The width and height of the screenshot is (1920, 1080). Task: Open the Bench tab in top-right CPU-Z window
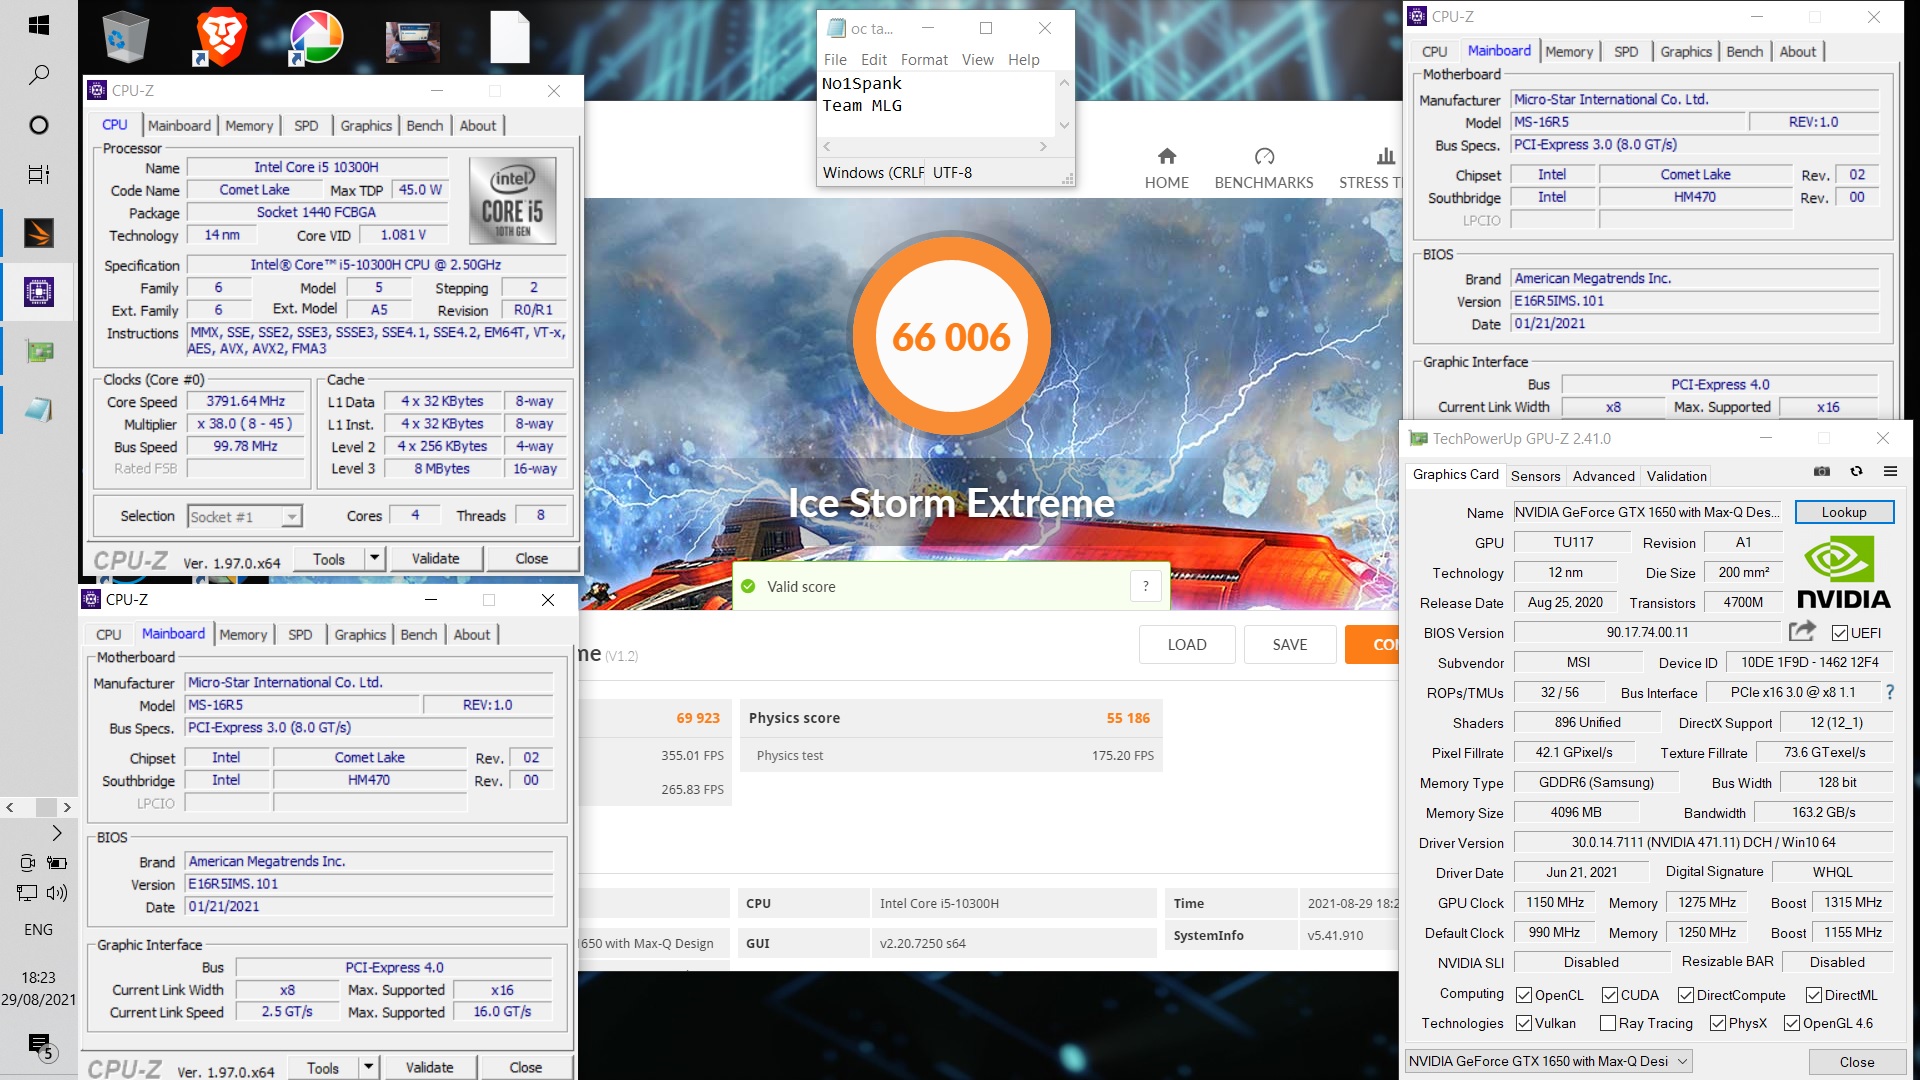pos(1745,52)
